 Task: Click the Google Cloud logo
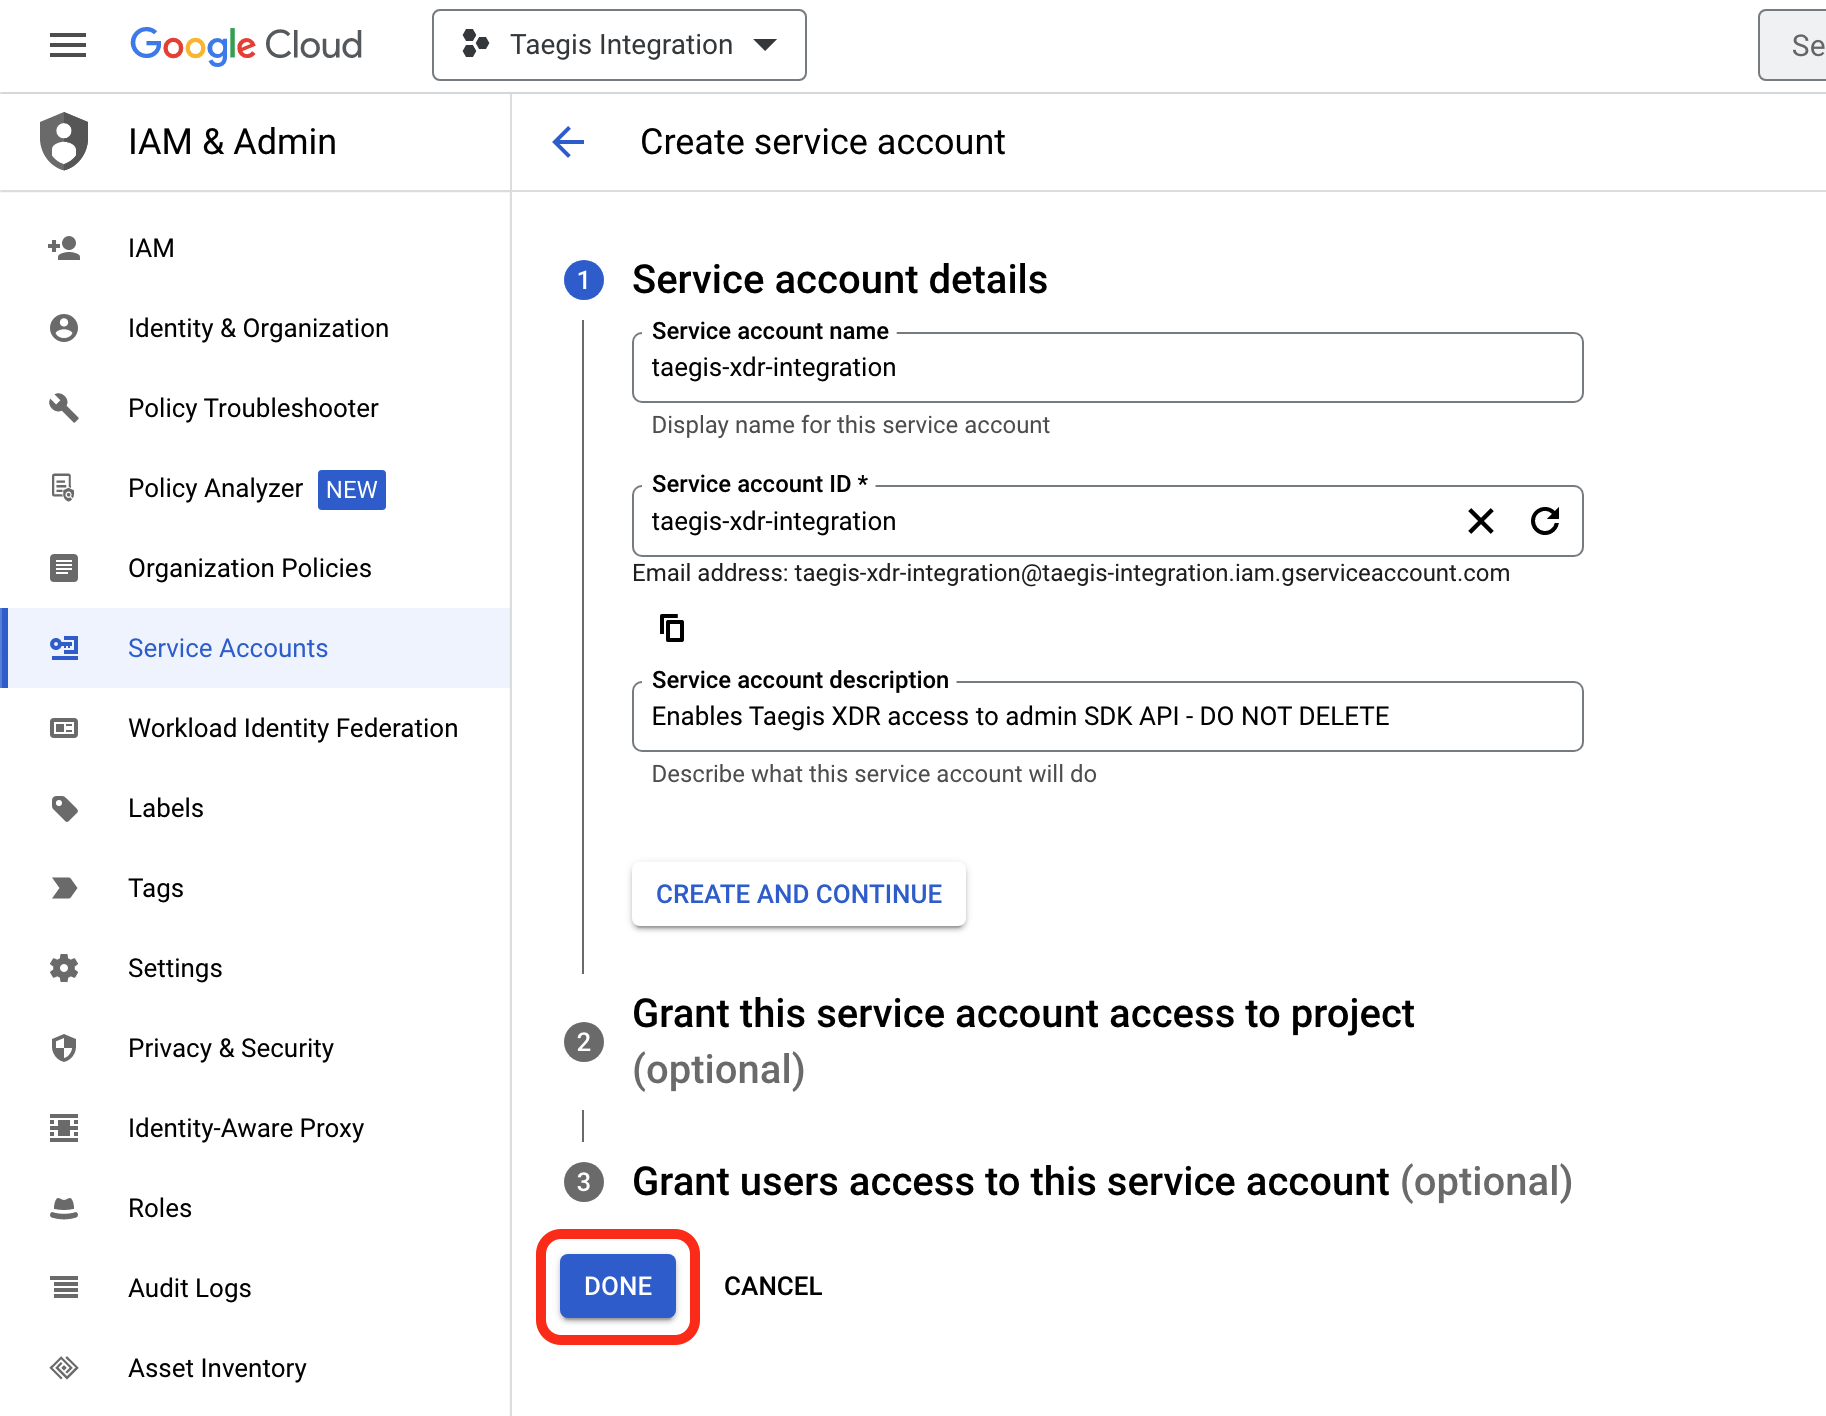[246, 45]
